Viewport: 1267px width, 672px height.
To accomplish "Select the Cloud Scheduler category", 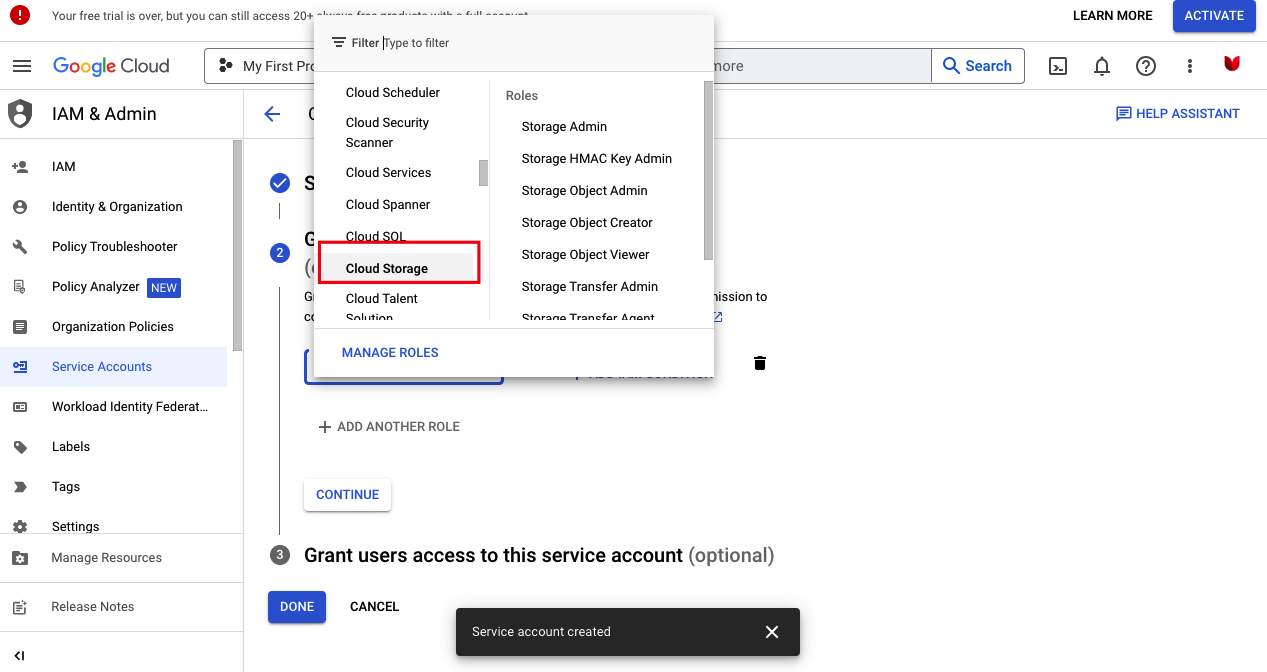I will pyautogui.click(x=393, y=92).
